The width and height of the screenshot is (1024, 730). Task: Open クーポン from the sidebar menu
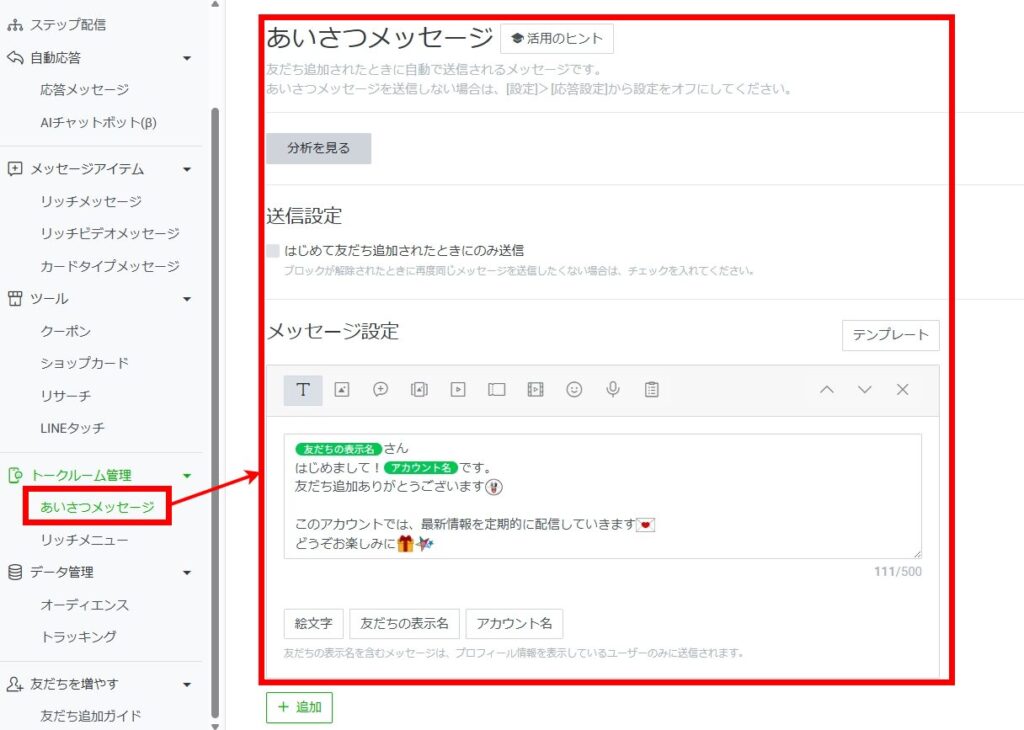click(65, 331)
